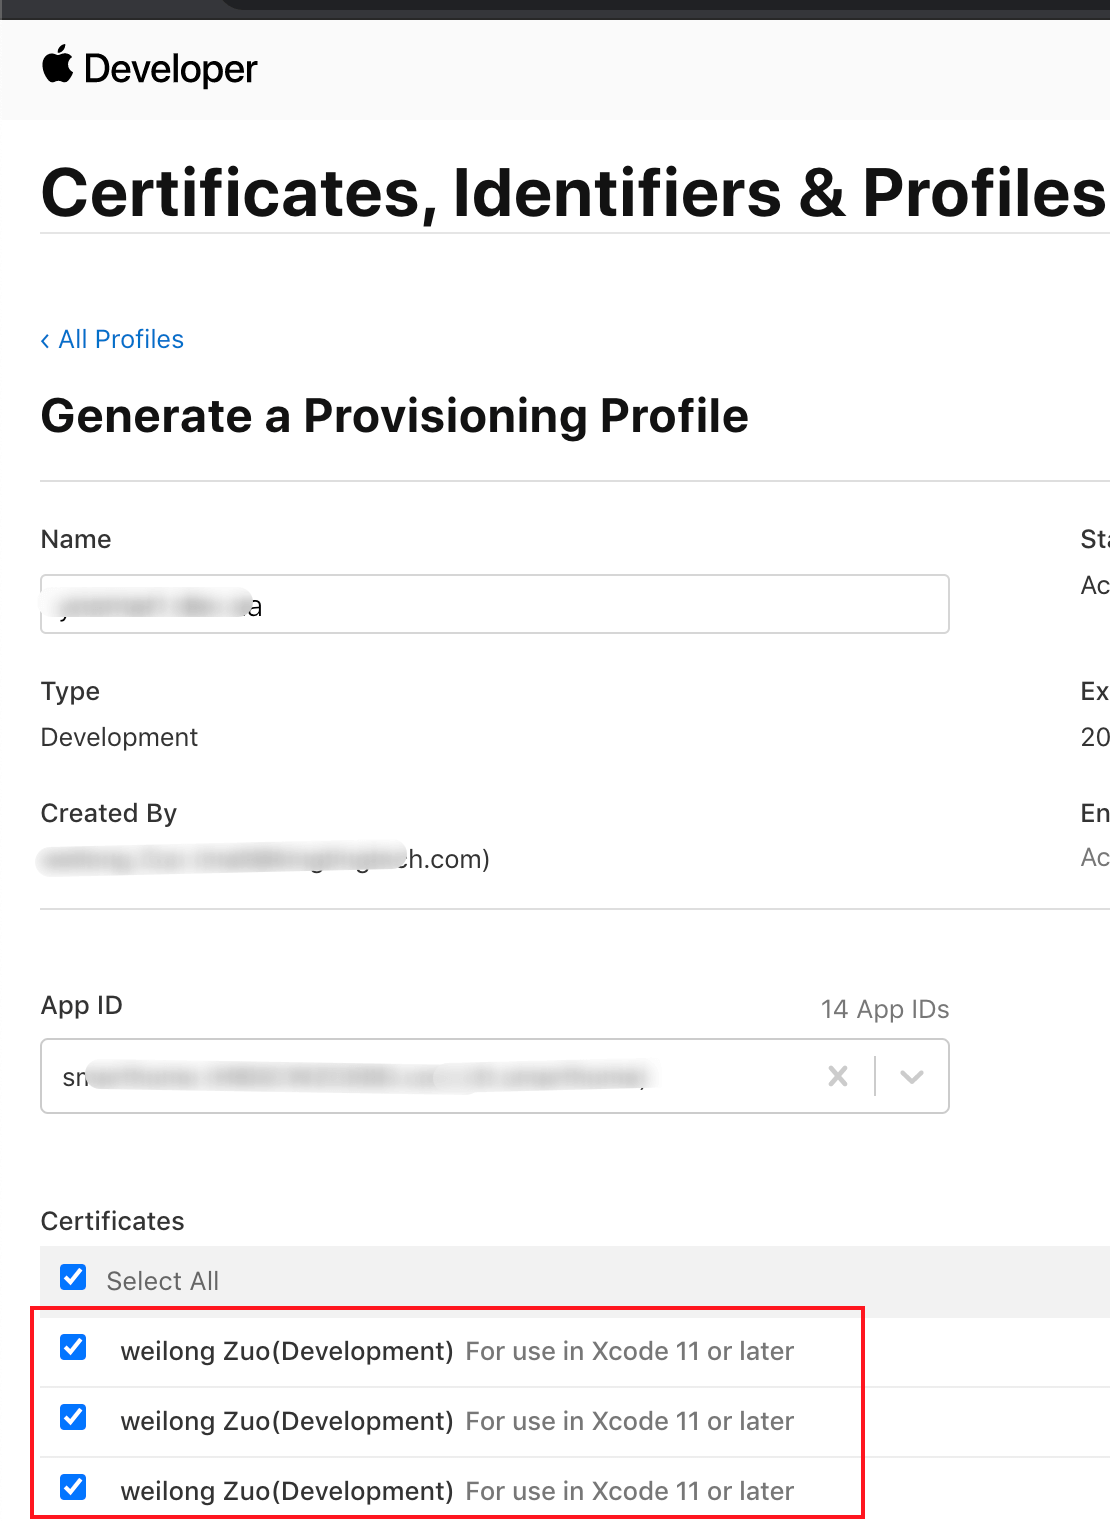Viewport: 1110px width, 1522px height.
Task: Uncheck the third weilong Zuo(Development) certificate
Action: click(73, 1487)
